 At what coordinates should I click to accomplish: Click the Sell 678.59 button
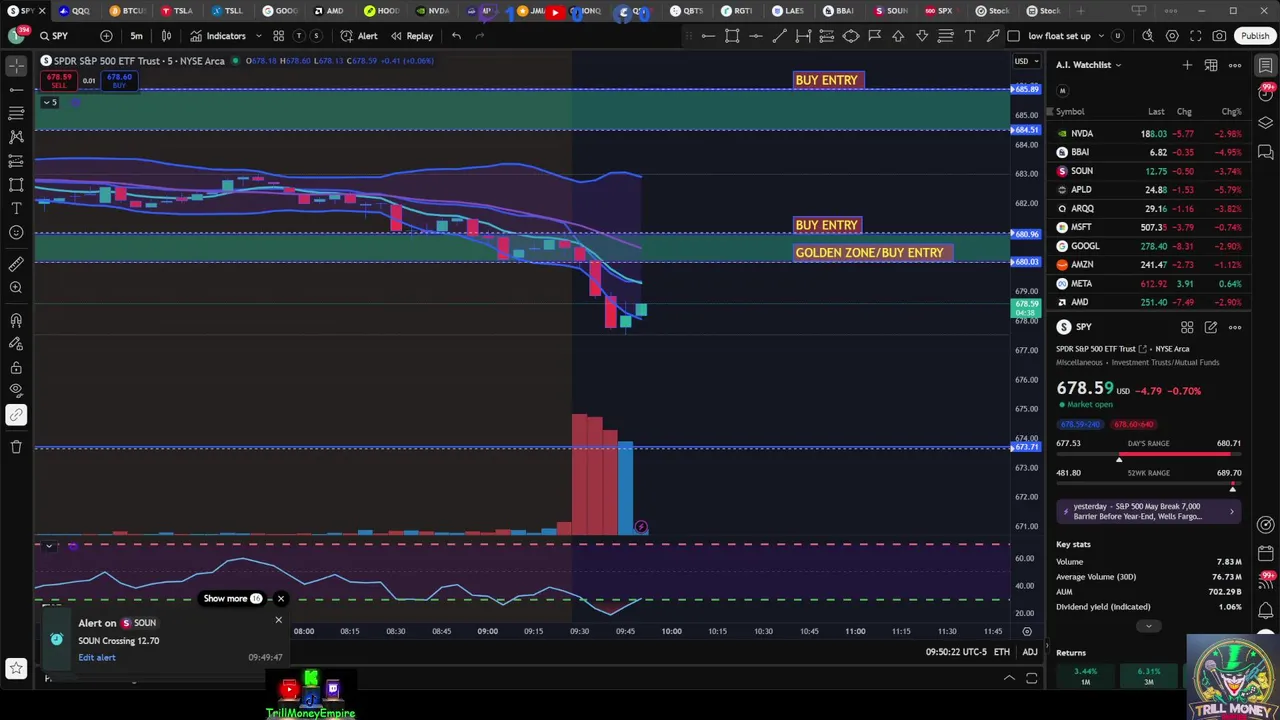(59, 80)
